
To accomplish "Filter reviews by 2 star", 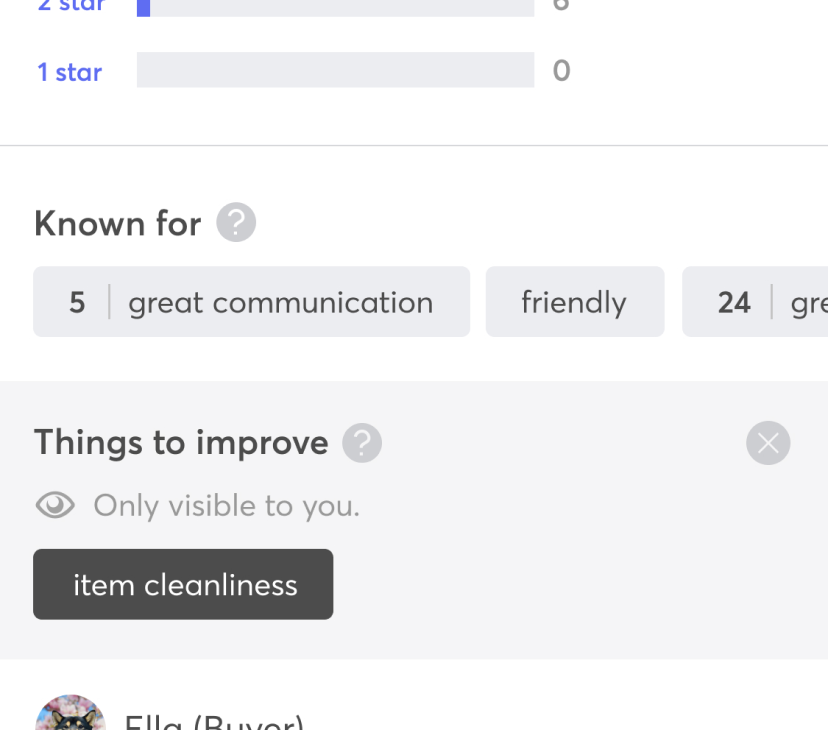I will [x=69, y=6].
